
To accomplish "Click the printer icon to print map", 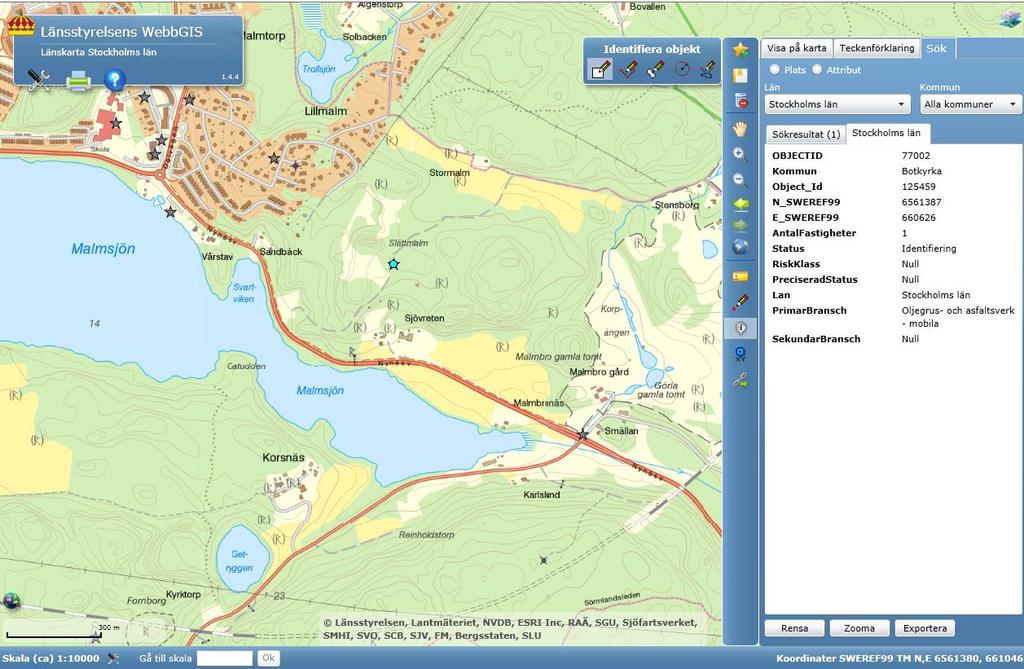I will point(78,80).
